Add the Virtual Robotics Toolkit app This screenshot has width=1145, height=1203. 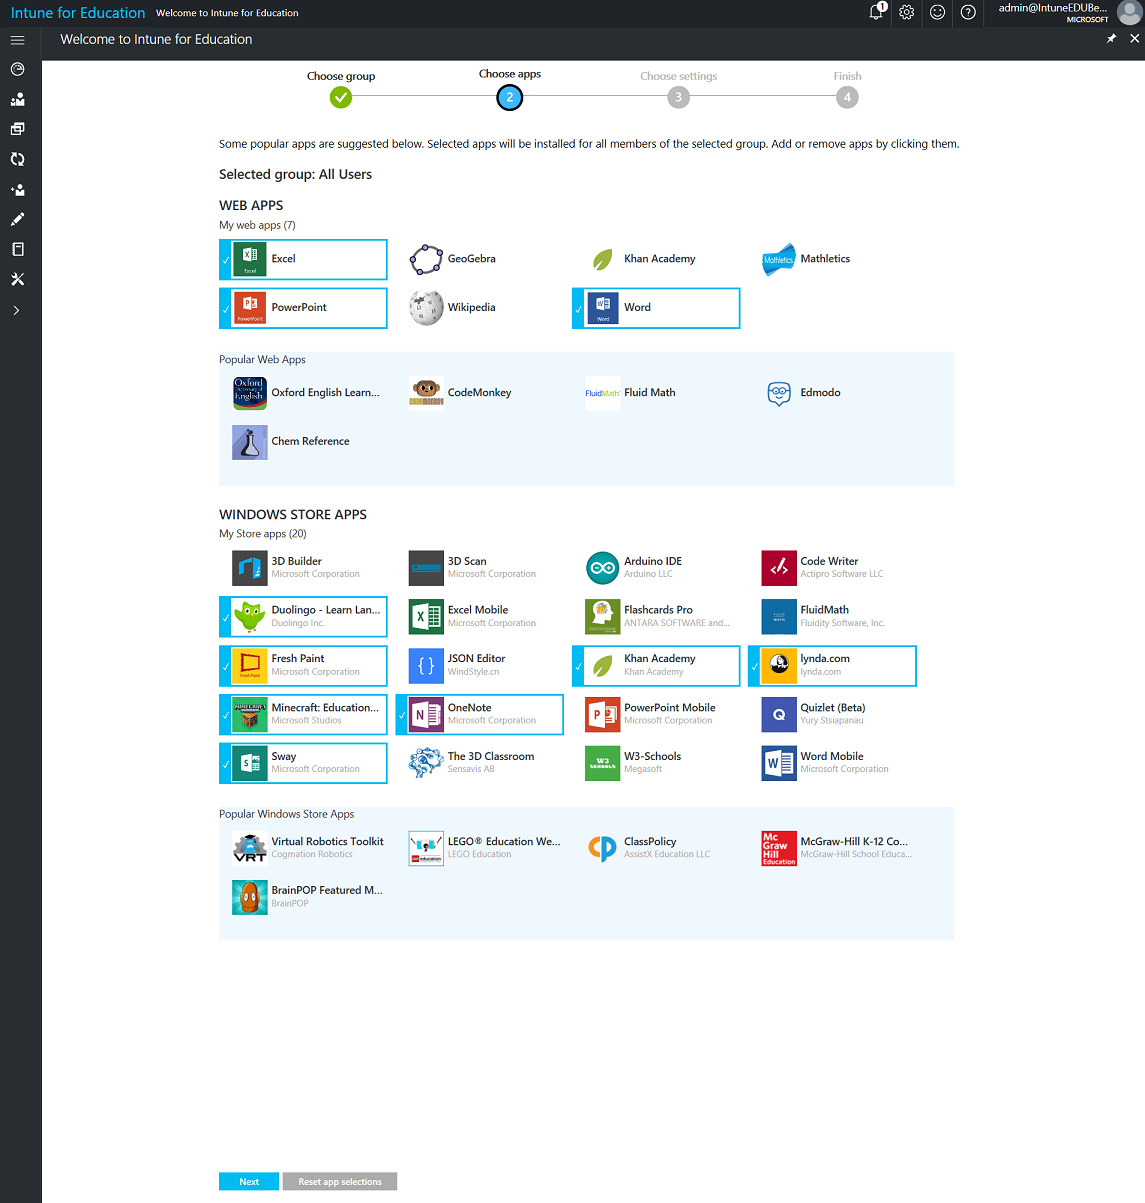point(303,849)
